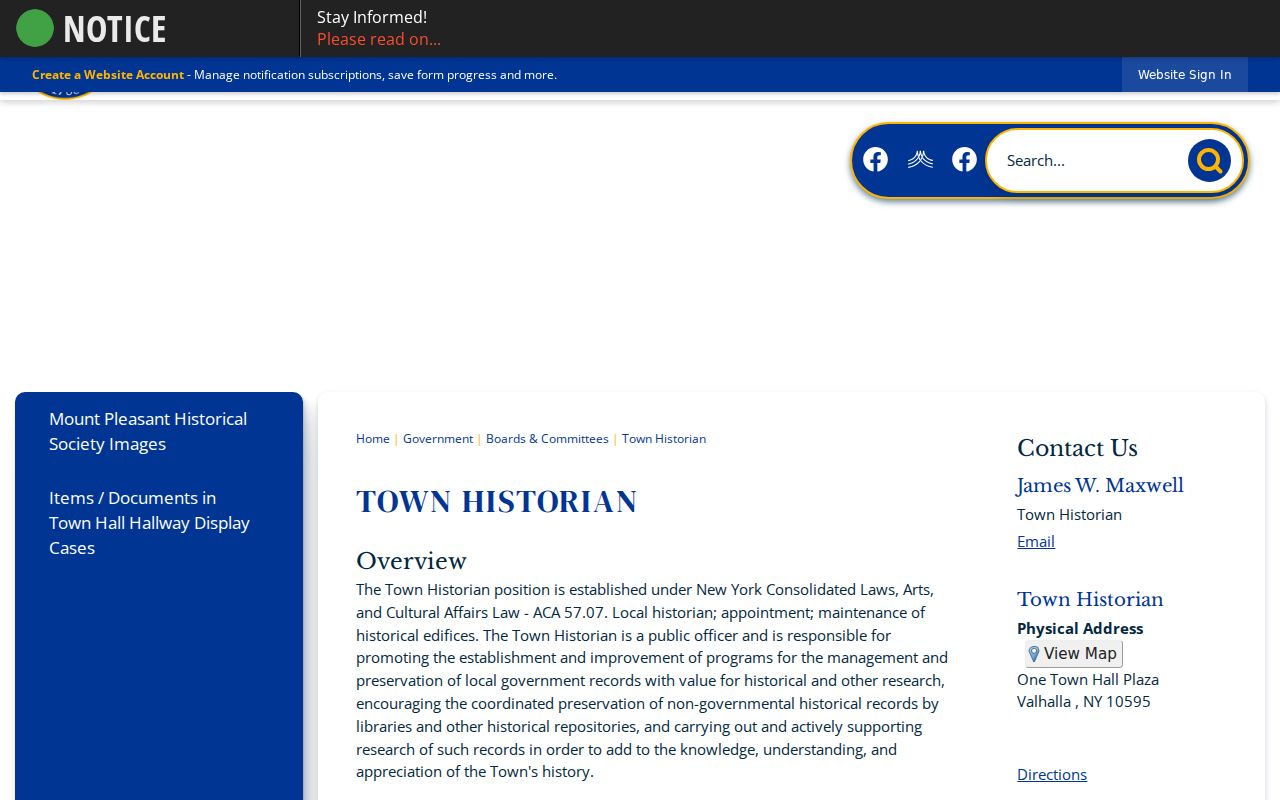Open Mount Pleasant Historical Society Images menu item
This screenshot has height=800, width=1280.
pos(148,431)
